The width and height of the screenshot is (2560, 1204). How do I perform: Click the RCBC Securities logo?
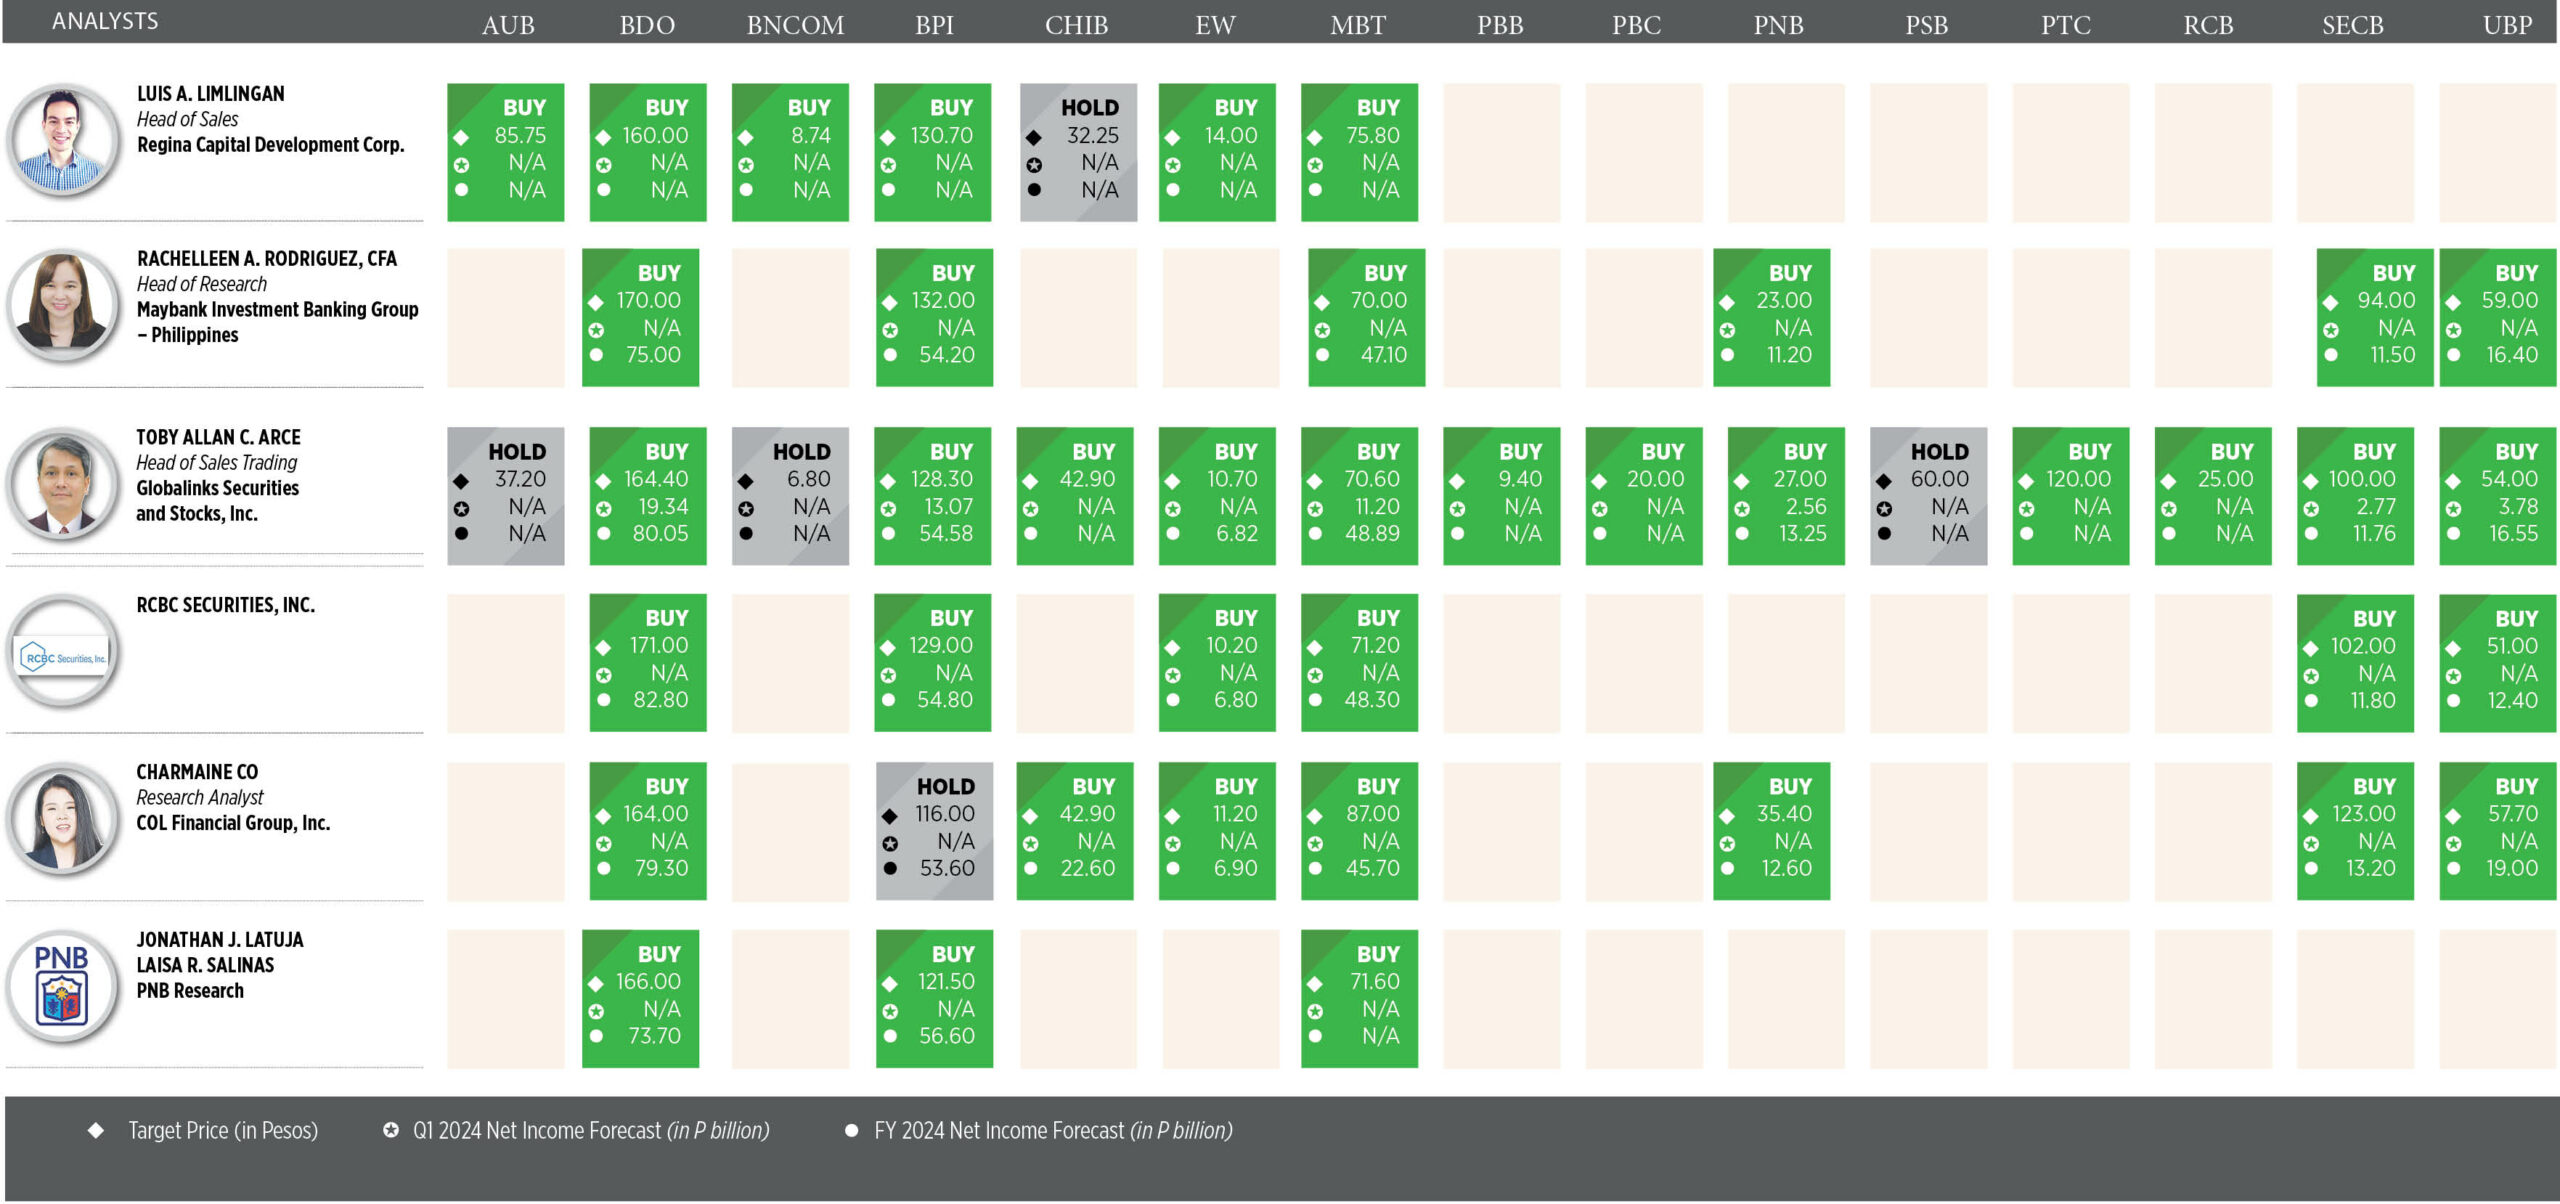[x=63, y=652]
